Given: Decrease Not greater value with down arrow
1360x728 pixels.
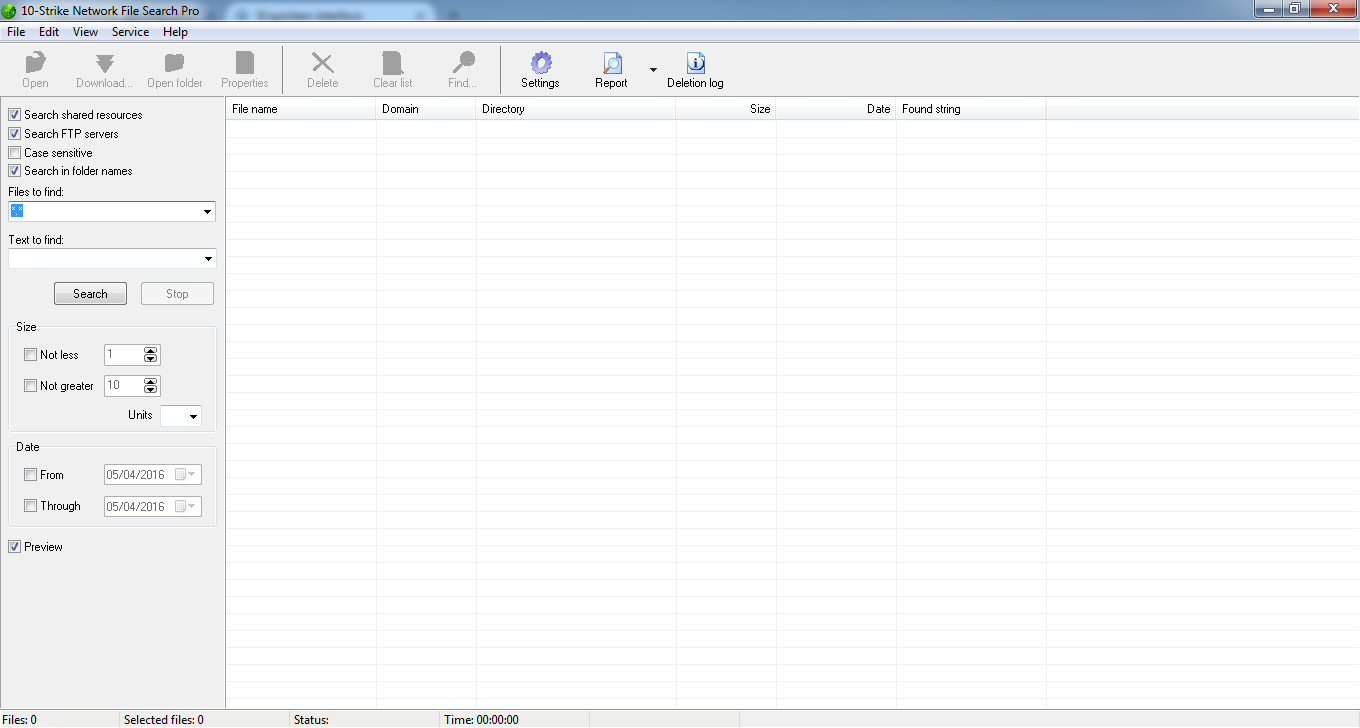Looking at the screenshot, I should (x=151, y=391).
